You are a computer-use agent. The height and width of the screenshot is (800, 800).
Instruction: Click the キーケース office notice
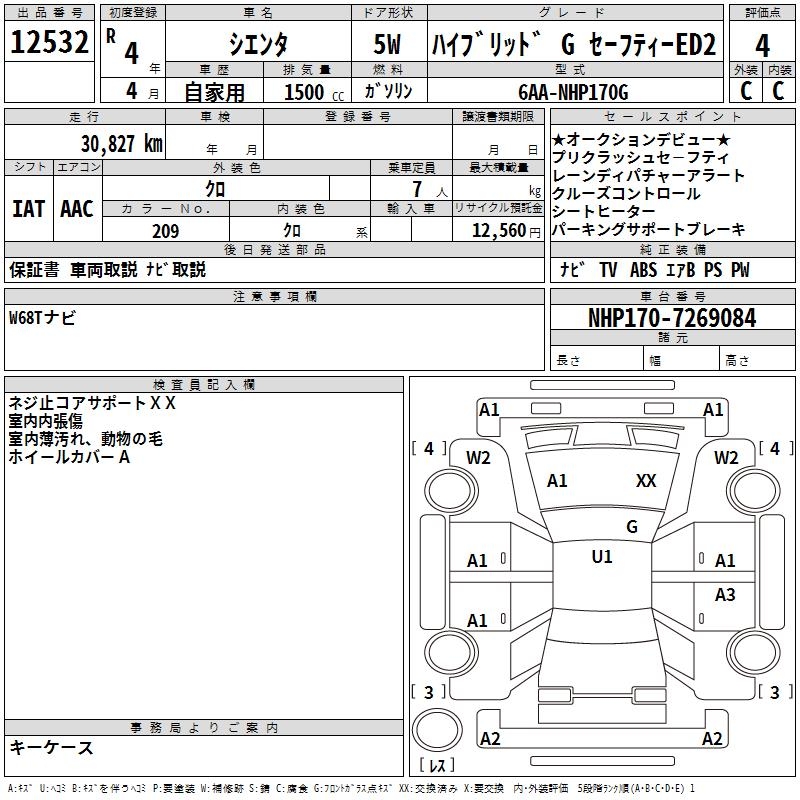pos(51,747)
